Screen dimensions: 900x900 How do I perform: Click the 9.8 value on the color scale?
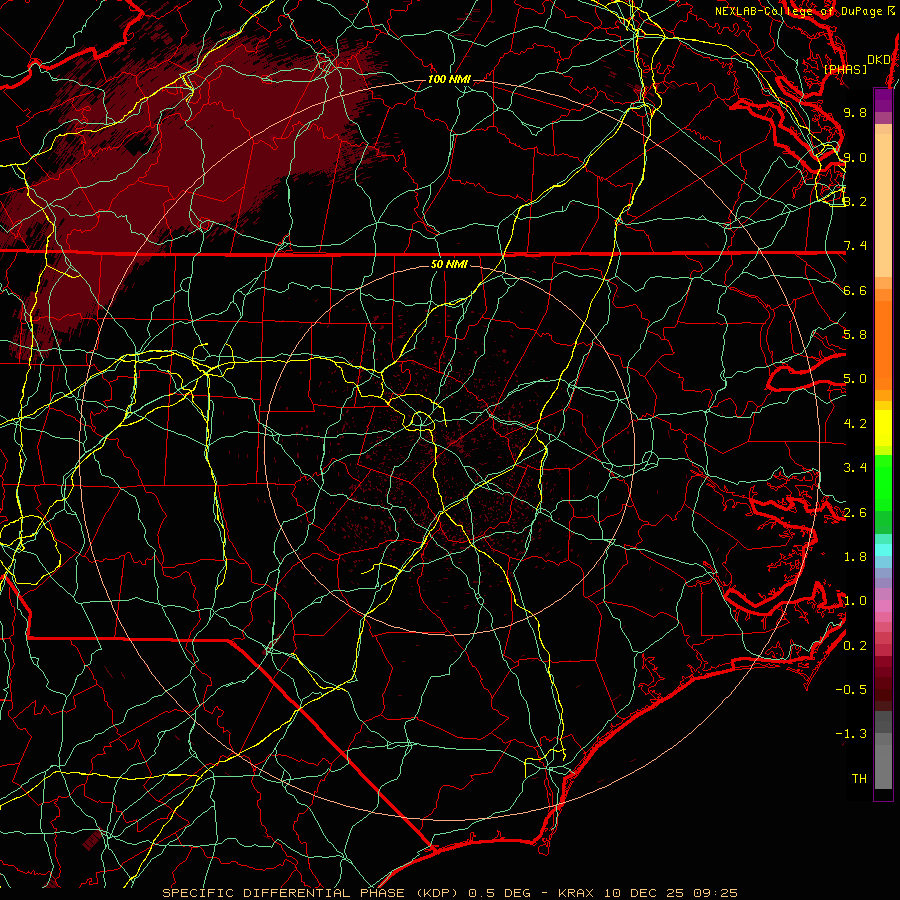pos(855,112)
